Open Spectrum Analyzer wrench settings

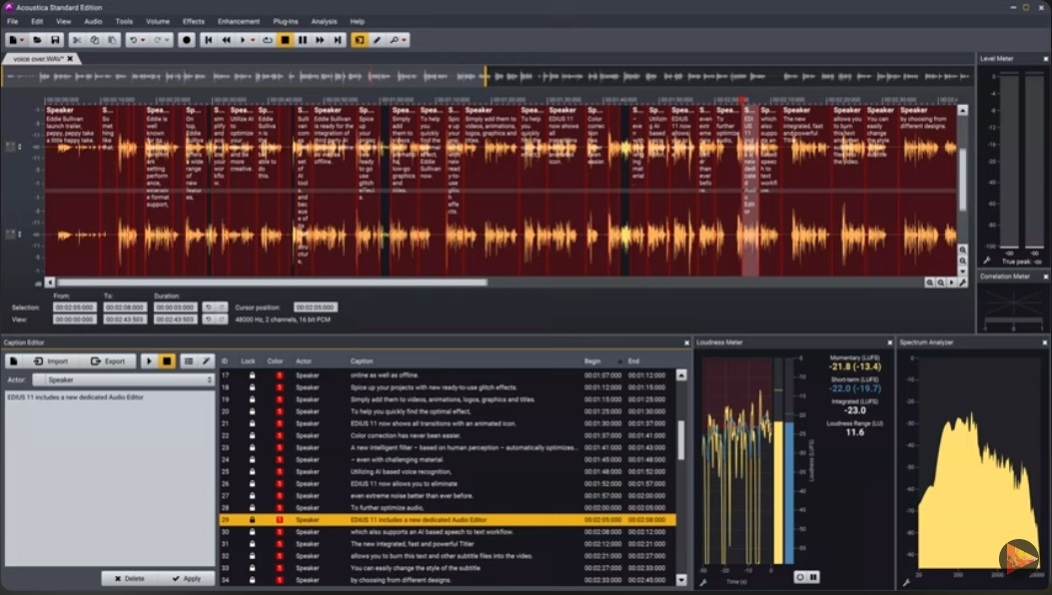coord(906,582)
